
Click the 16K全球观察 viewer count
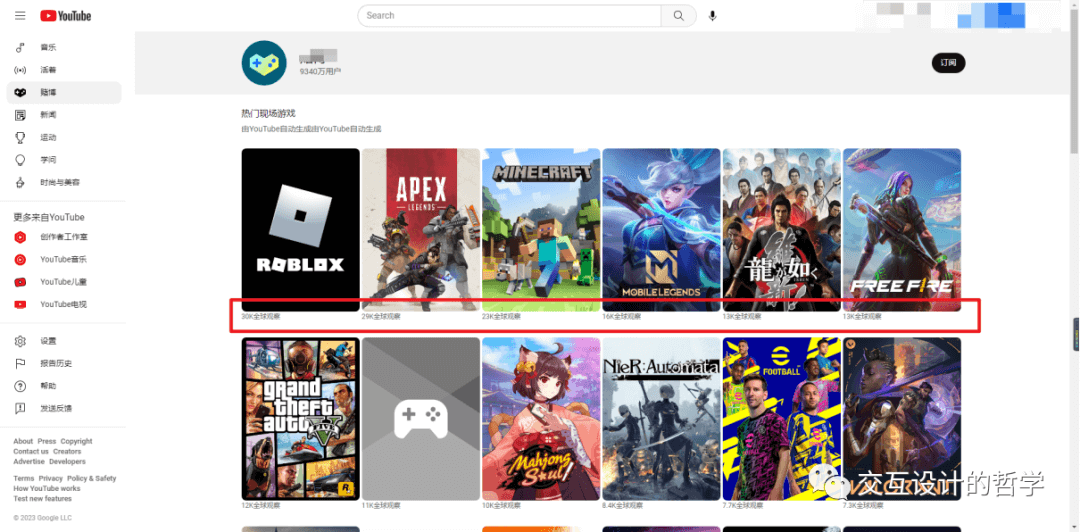(622, 317)
